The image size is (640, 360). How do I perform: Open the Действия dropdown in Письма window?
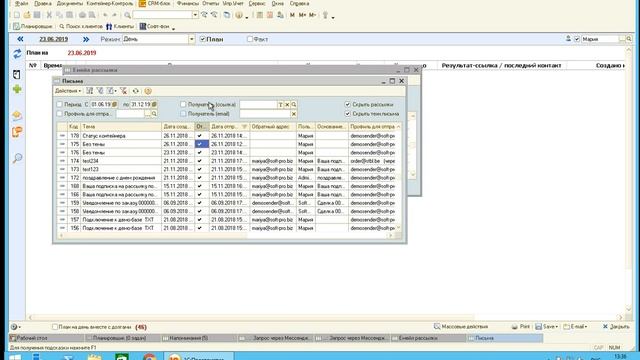click(x=68, y=91)
